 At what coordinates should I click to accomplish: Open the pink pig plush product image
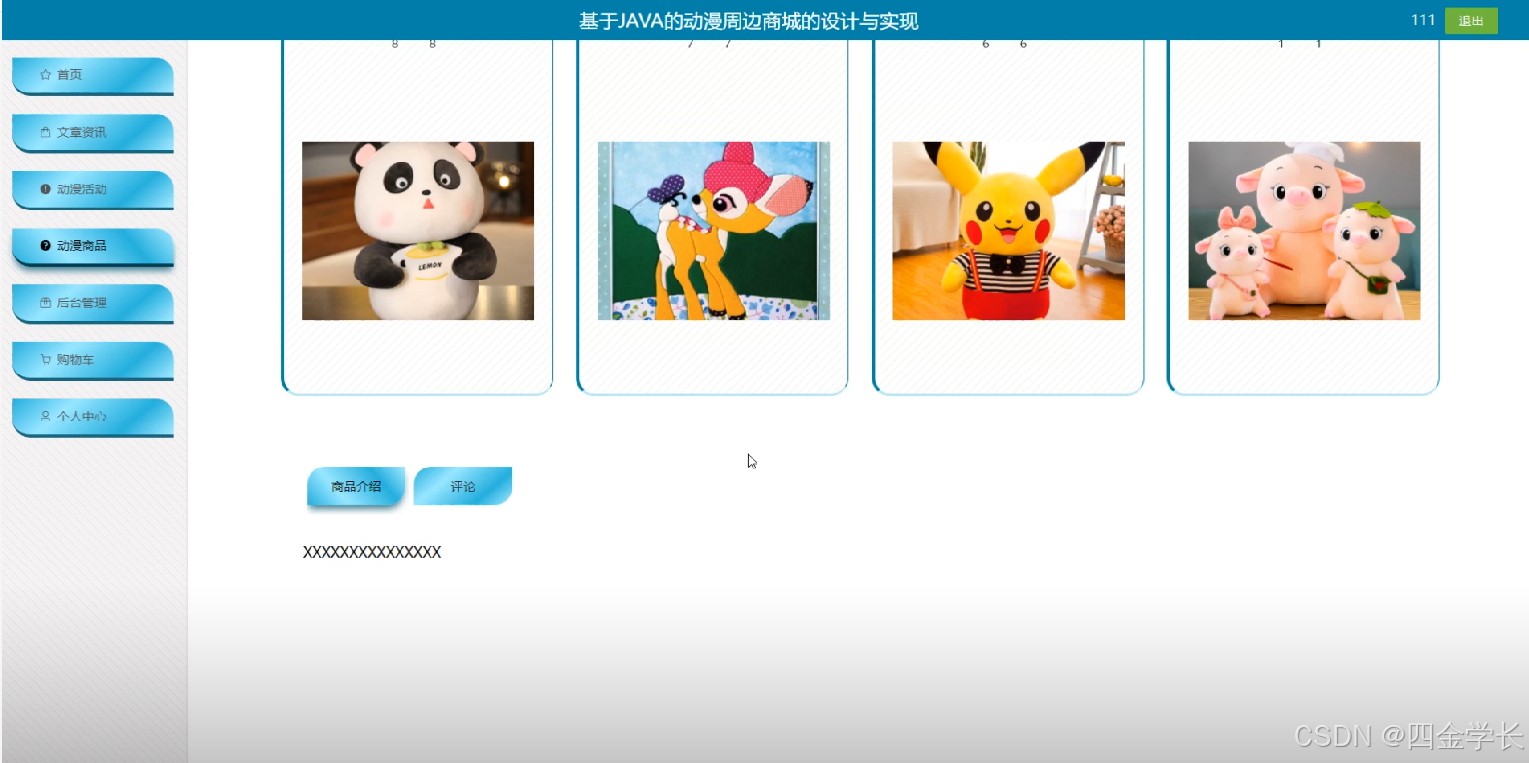pyautogui.click(x=1304, y=231)
